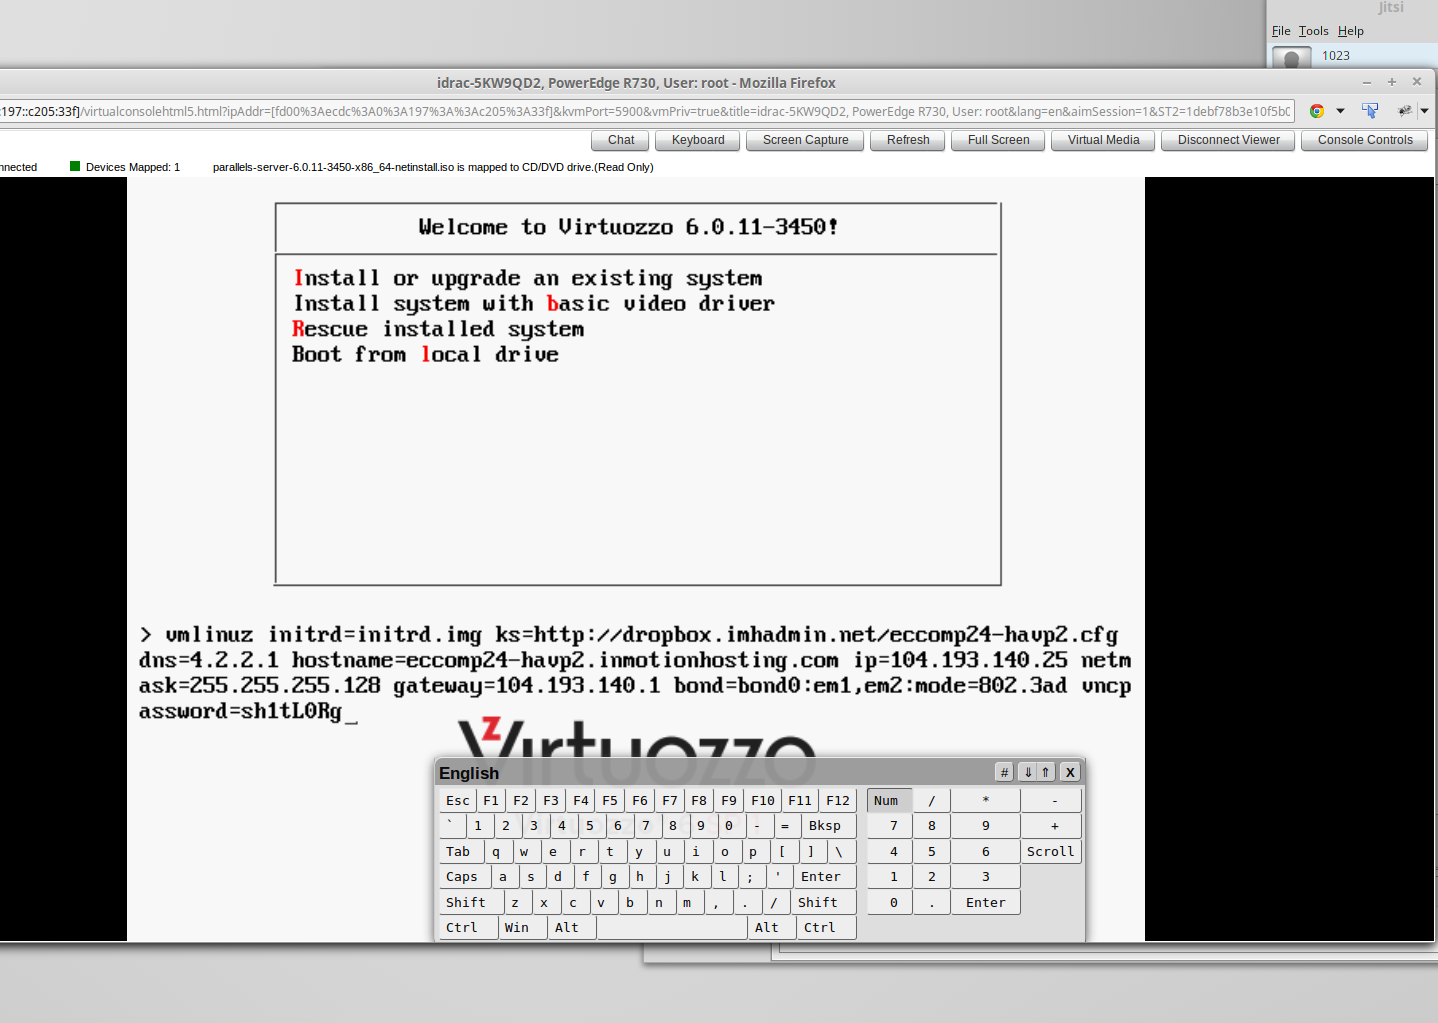Click the up-arrow button on keyboard header
This screenshot has width=1438, height=1023.
coord(1046,772)
